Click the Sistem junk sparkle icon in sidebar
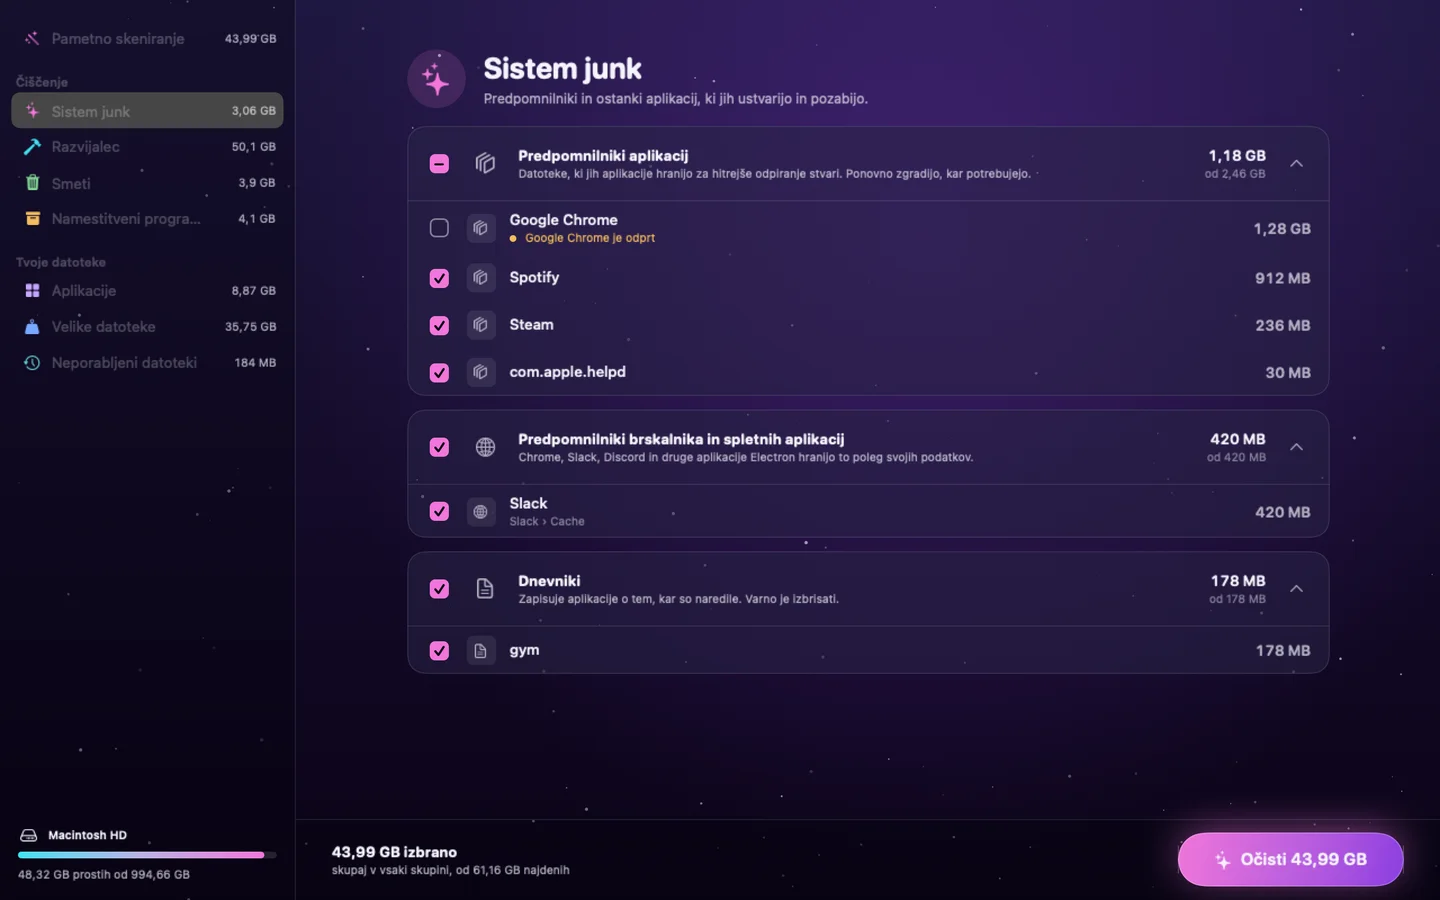1440x900 pixels. click(x=32, y=111)
